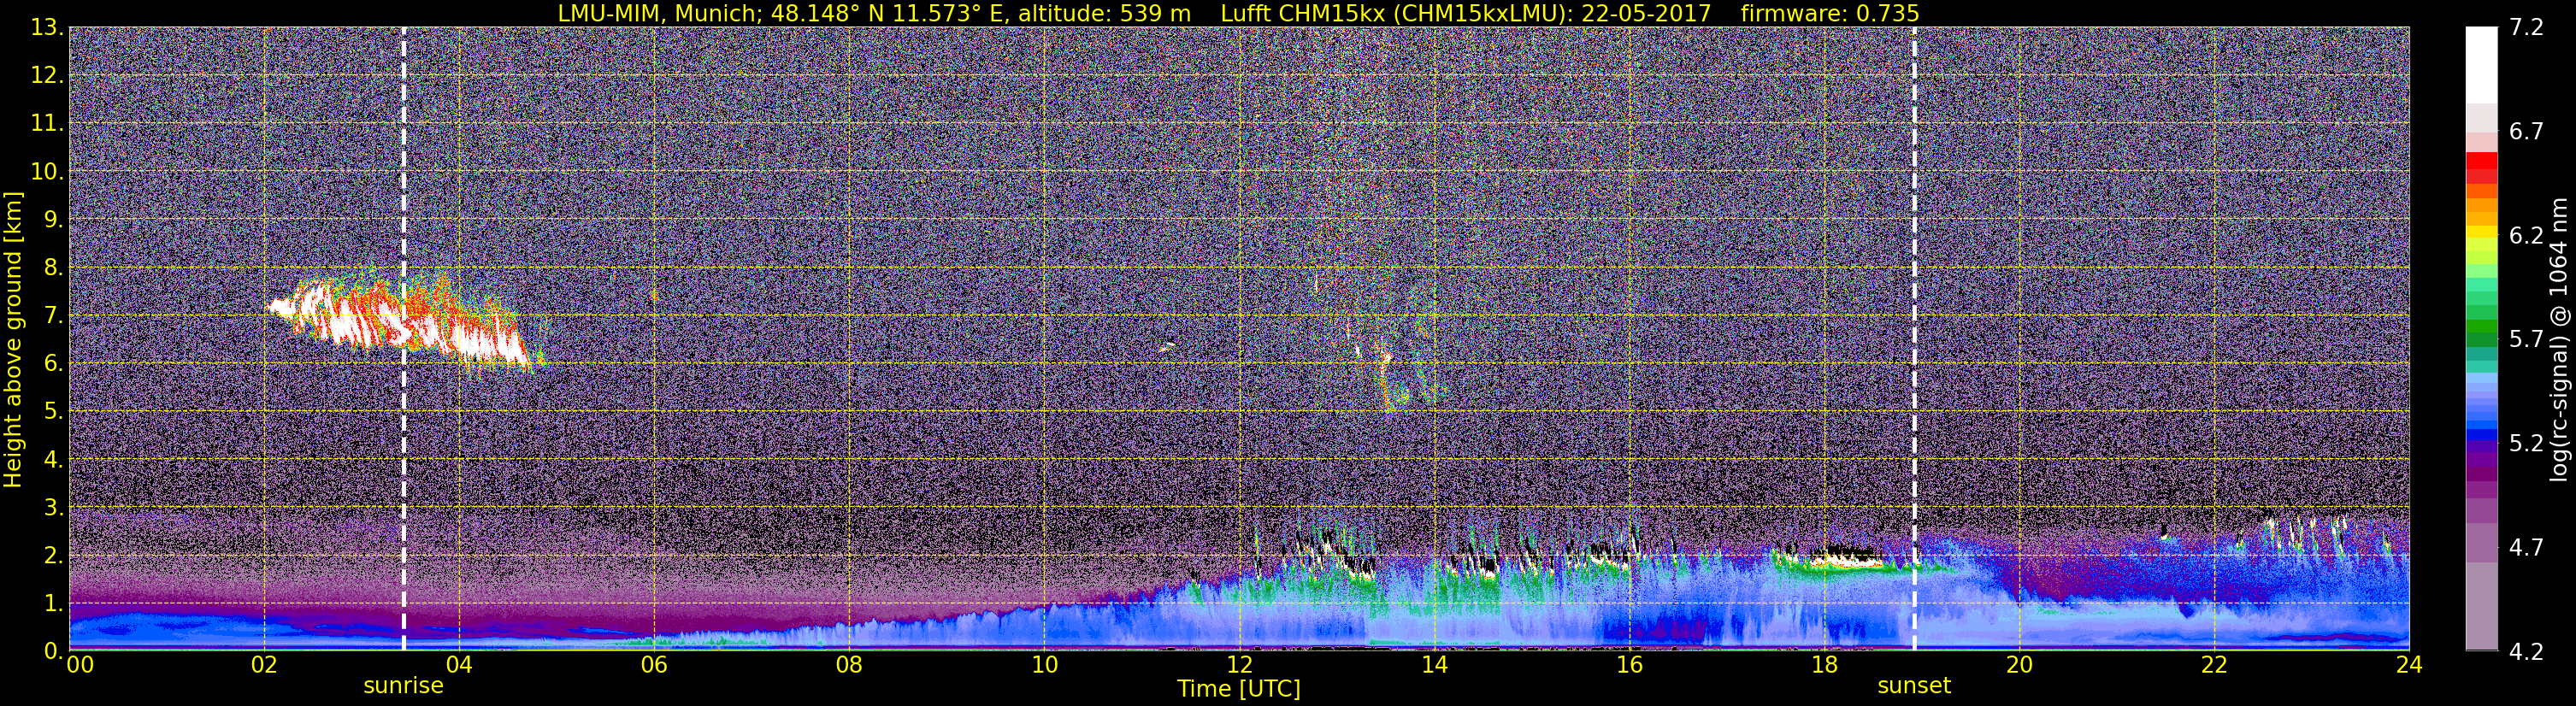Click the 'Height above ground [km]' axis label
Image resolution: width=2576 pixels, height=706 pixels.
pos(13,340)
